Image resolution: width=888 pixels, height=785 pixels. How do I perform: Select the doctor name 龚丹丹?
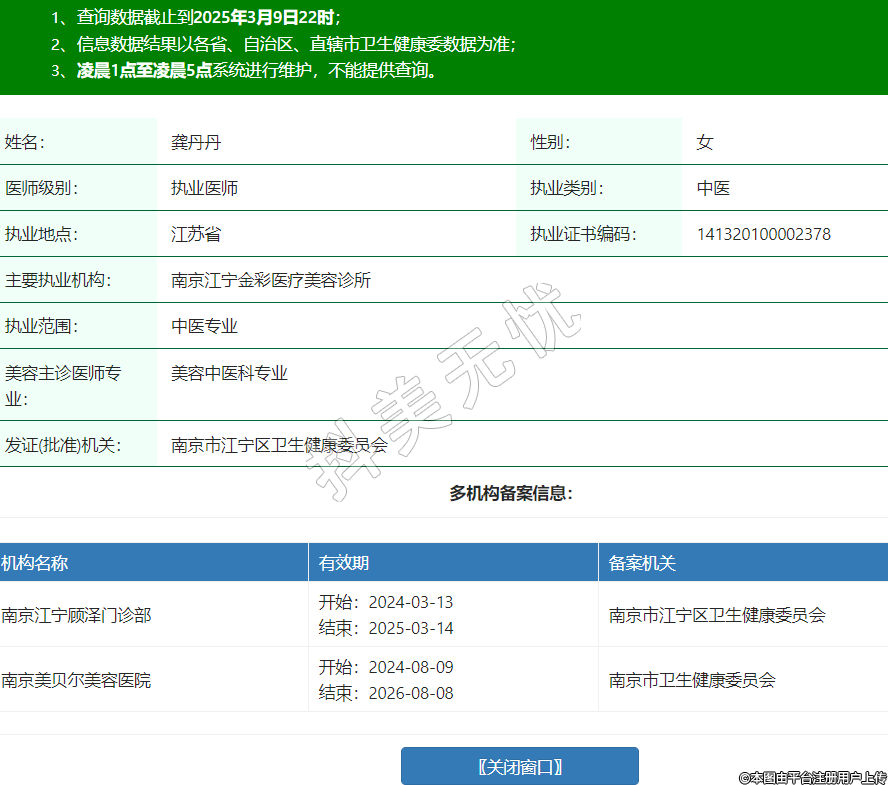[196, 142]
